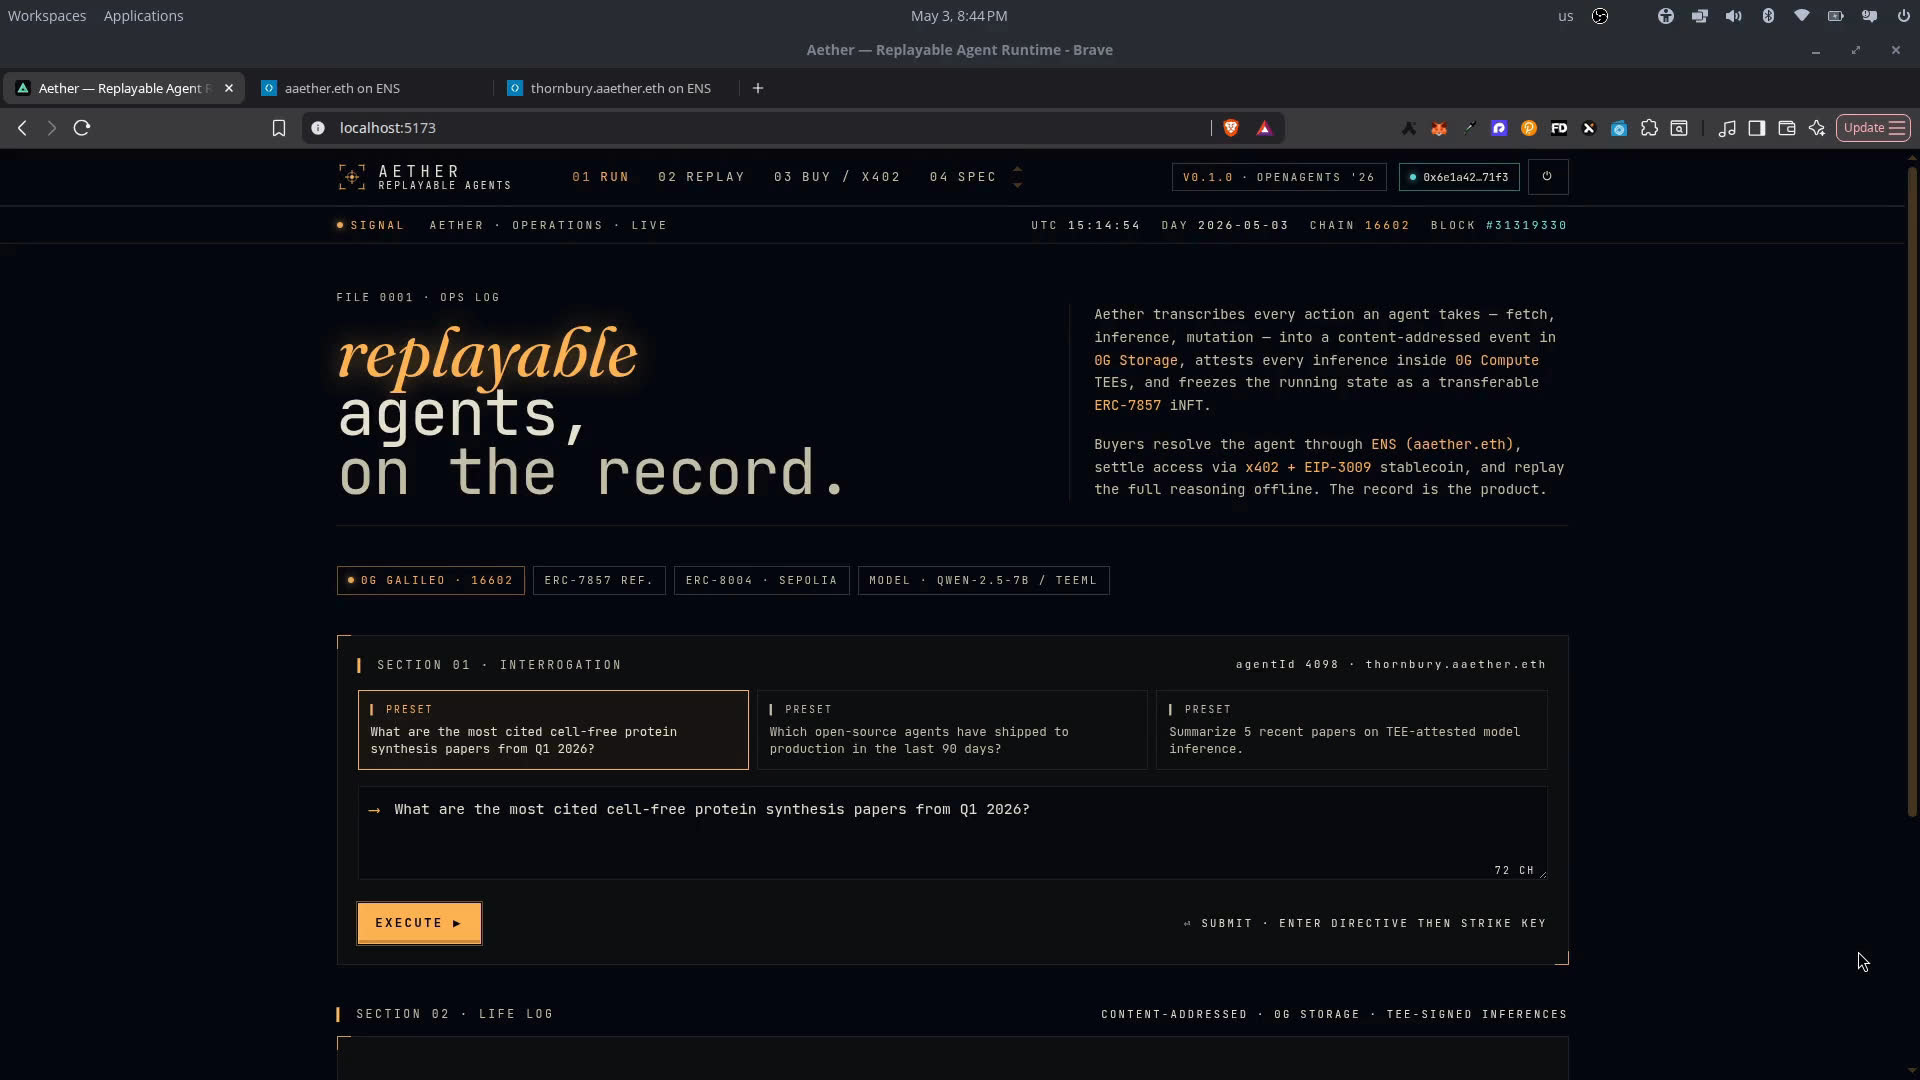Select the TEE-attested model inference preset
The width and height of the screenshot is (1920, 1080).
tap(1351, 730)
